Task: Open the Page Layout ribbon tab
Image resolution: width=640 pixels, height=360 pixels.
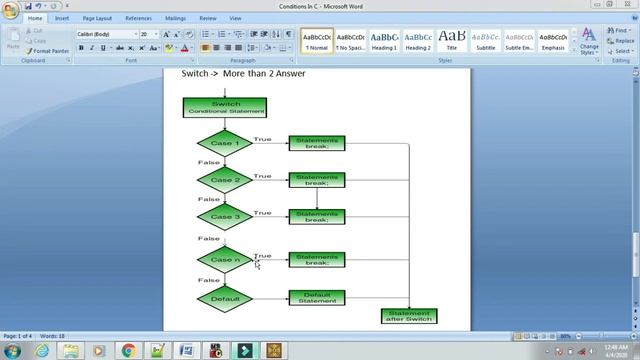Action: click(97, 18)
